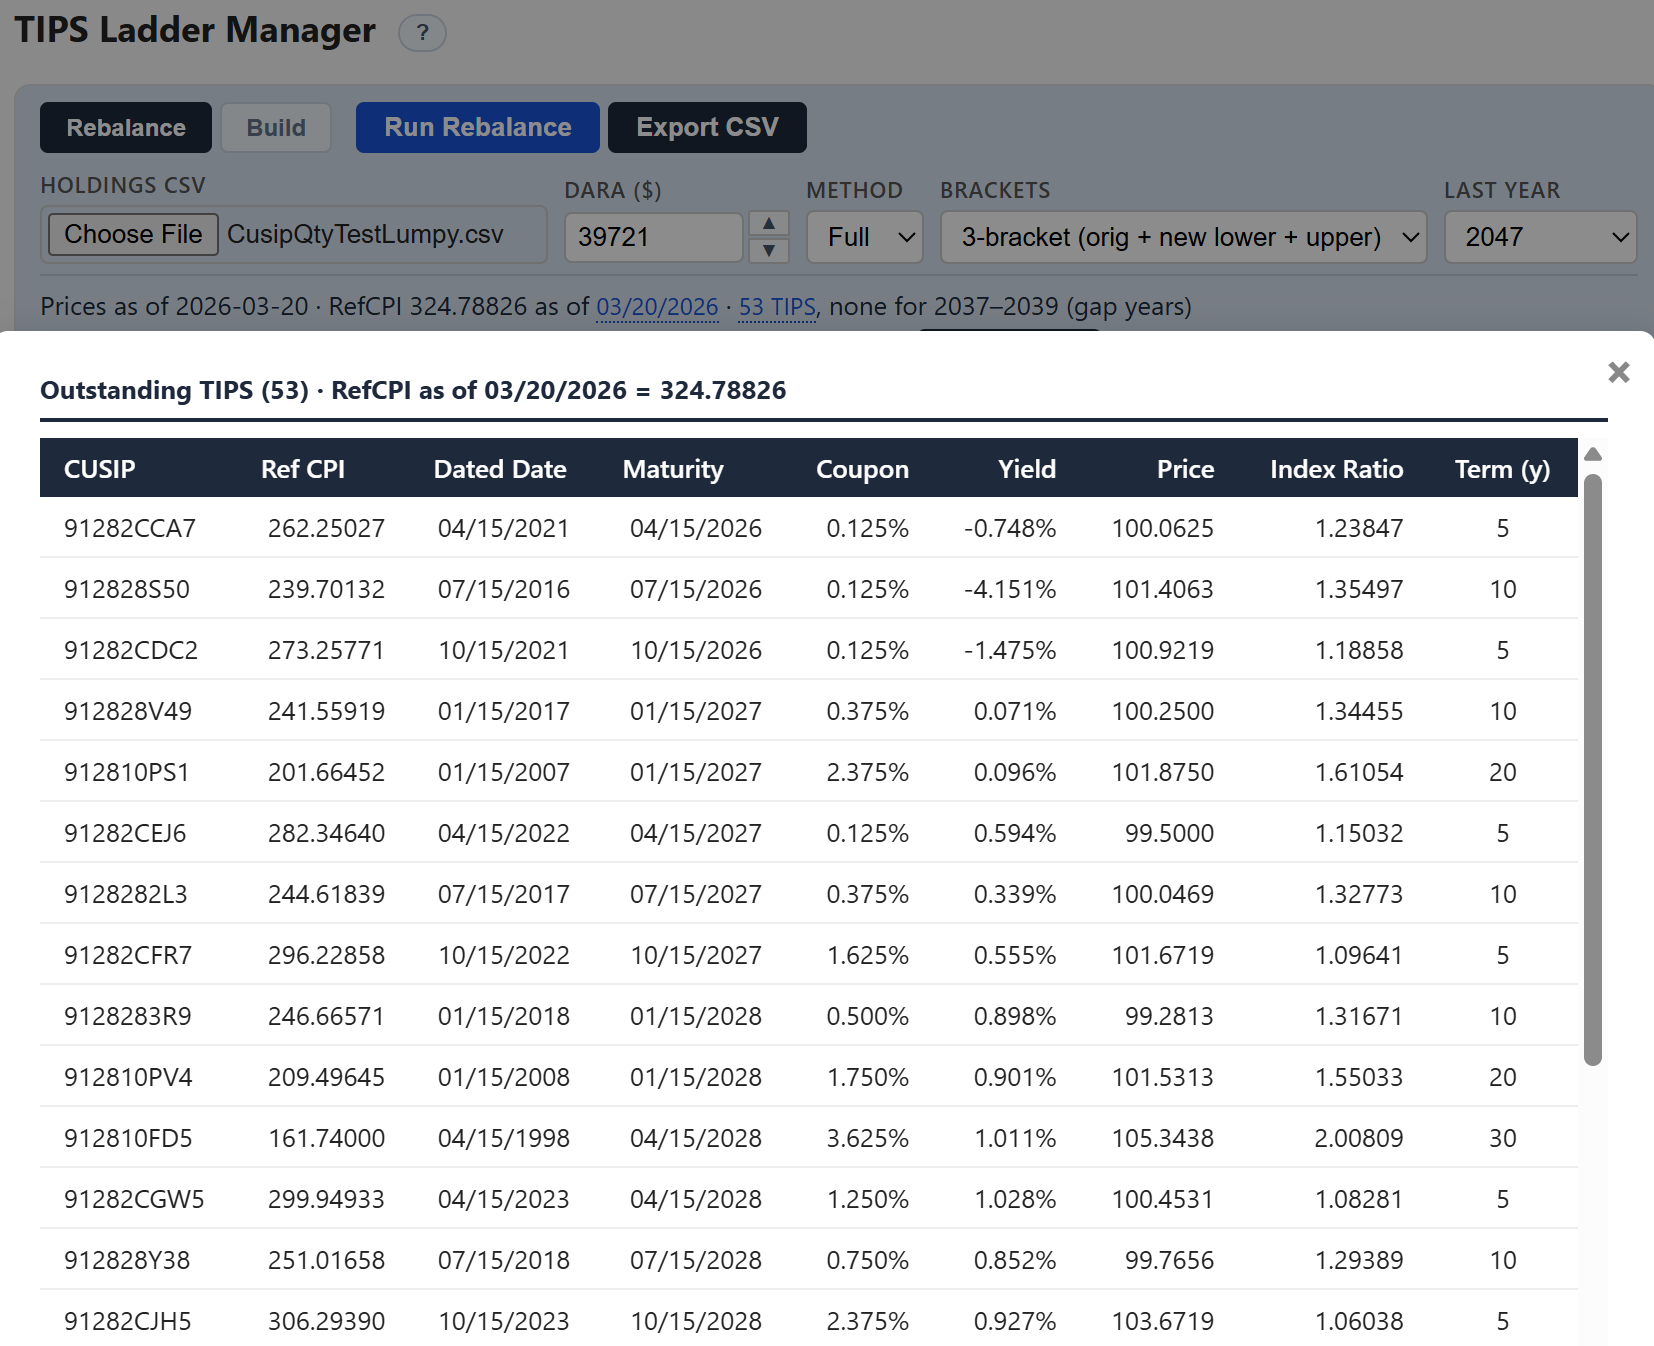Click the coupon value 3.625%
The height and width of the screenshot is (1346, 1654).
[x=868, y=1138]
